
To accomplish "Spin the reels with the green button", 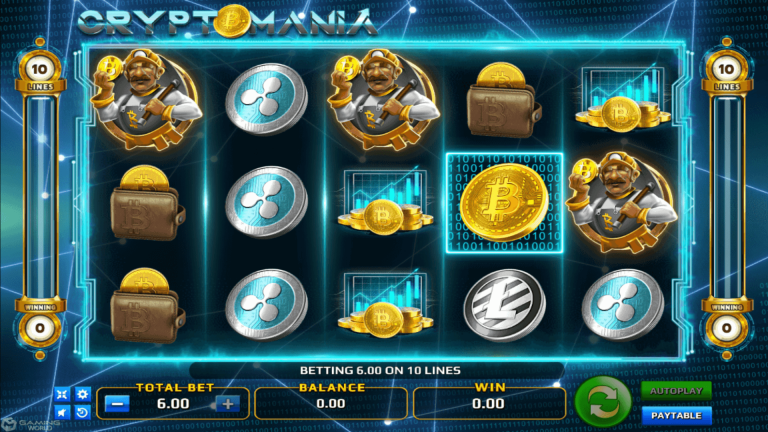I will pos(603,403).
